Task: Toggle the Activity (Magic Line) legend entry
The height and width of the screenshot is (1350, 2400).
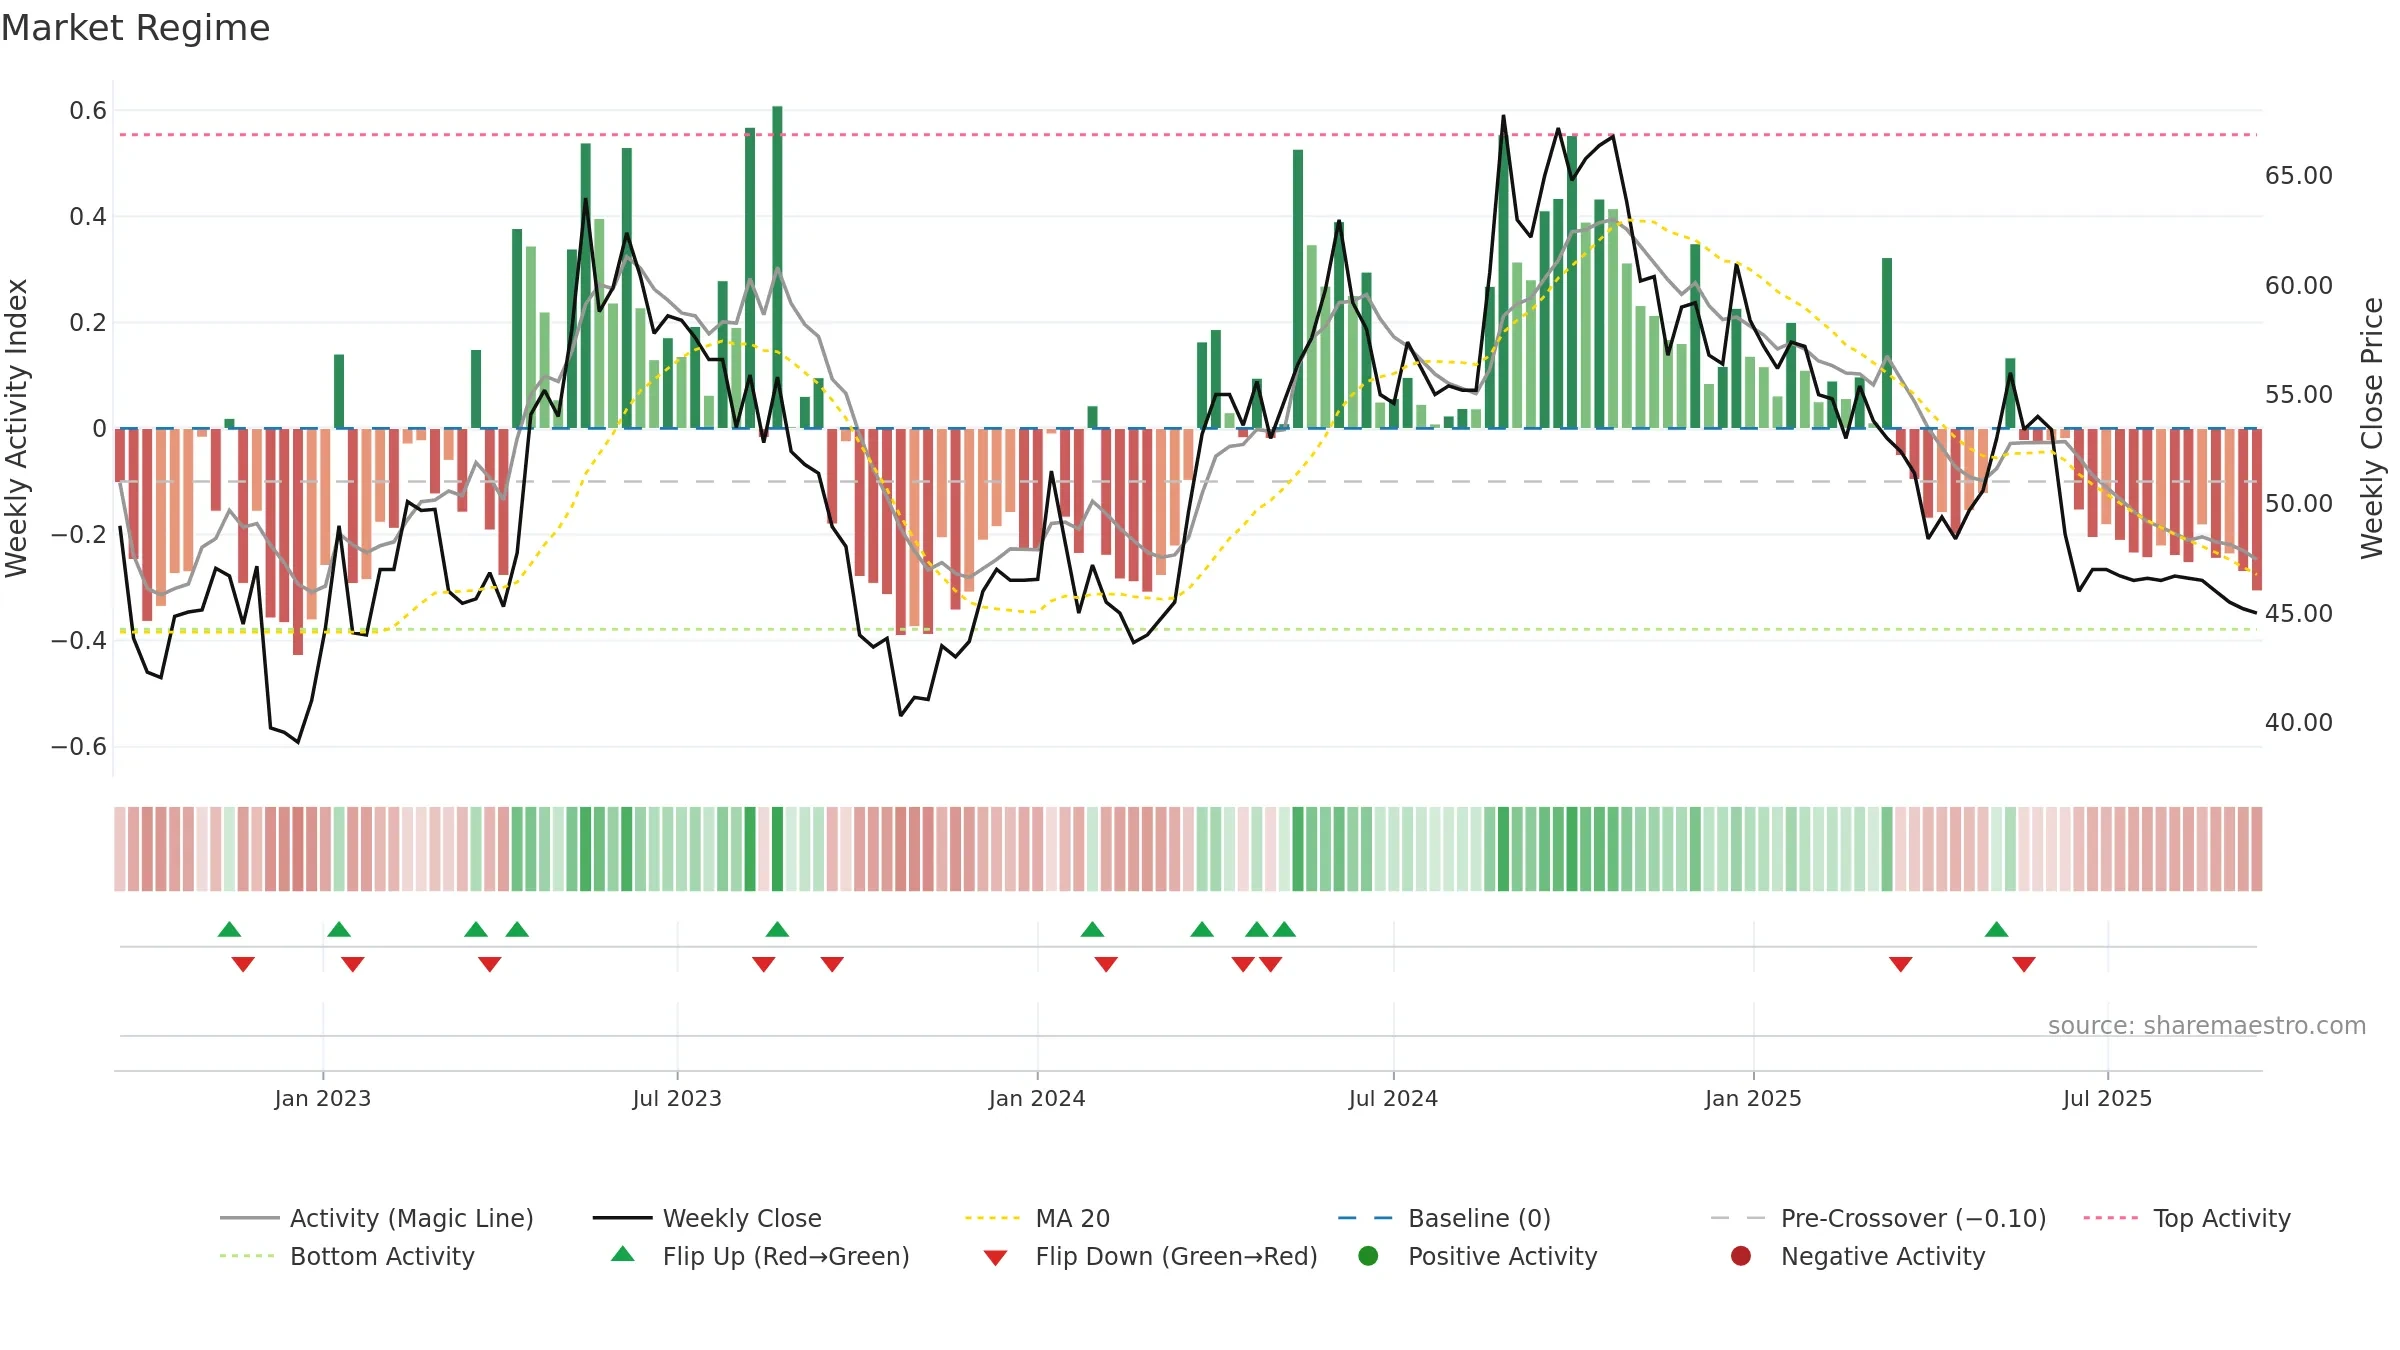Action: [x=377, y=1218]
